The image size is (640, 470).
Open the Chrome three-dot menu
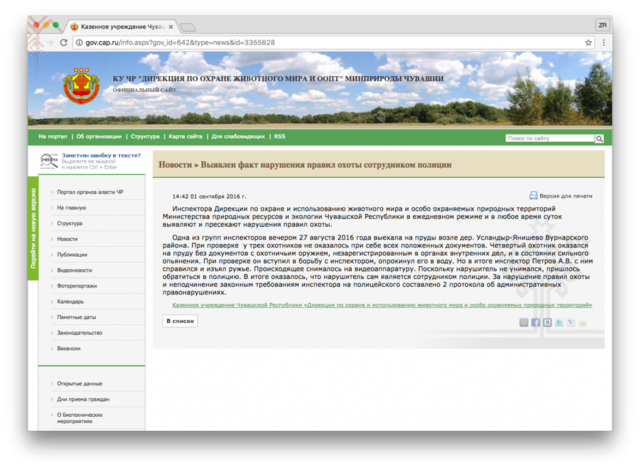tap(602, 42)
